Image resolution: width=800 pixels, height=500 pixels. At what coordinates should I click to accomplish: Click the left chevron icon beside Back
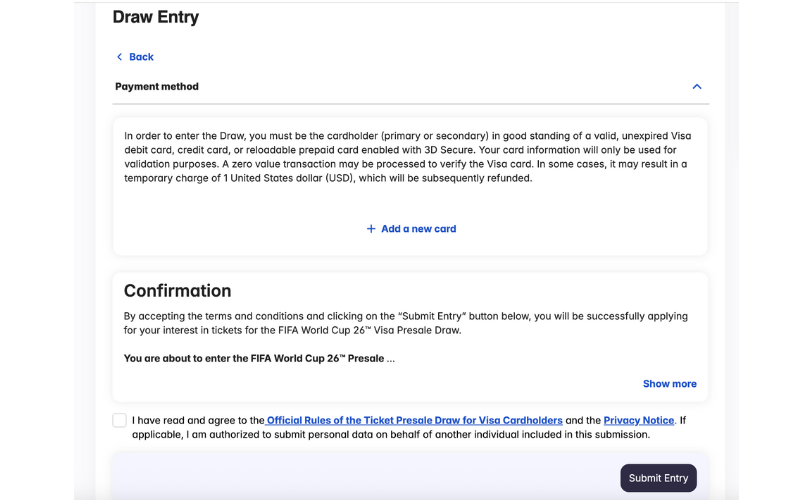tap(119, 57)
